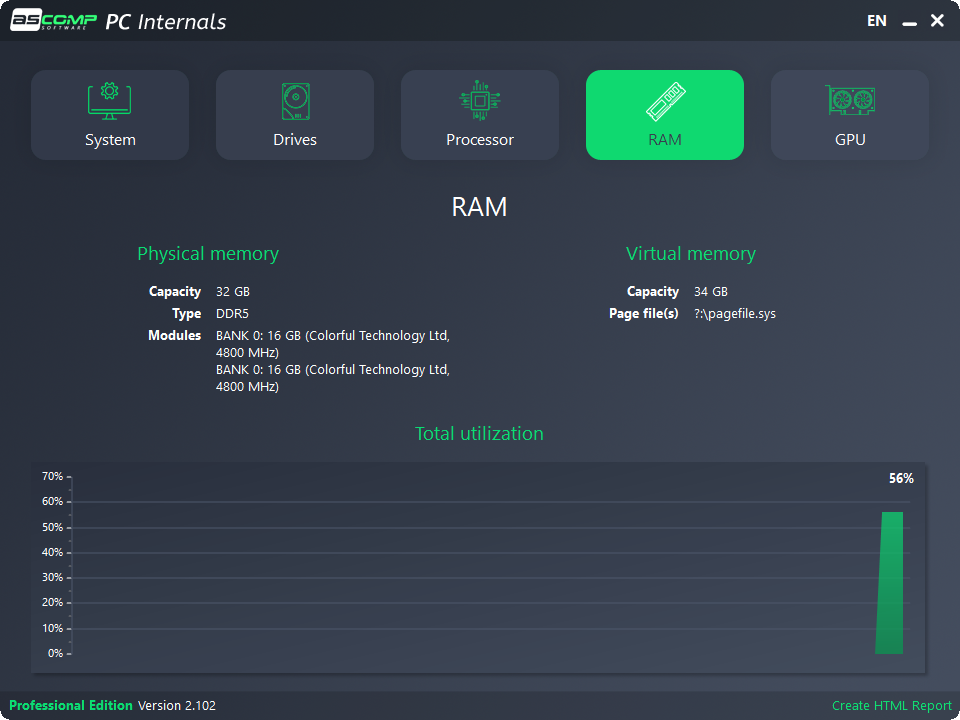Image resolution: width=960 pixels, height=720 pixels.
Task: Click the dual-fan icon above GPU
Action: pyautogui.click(x=849, y=100)
